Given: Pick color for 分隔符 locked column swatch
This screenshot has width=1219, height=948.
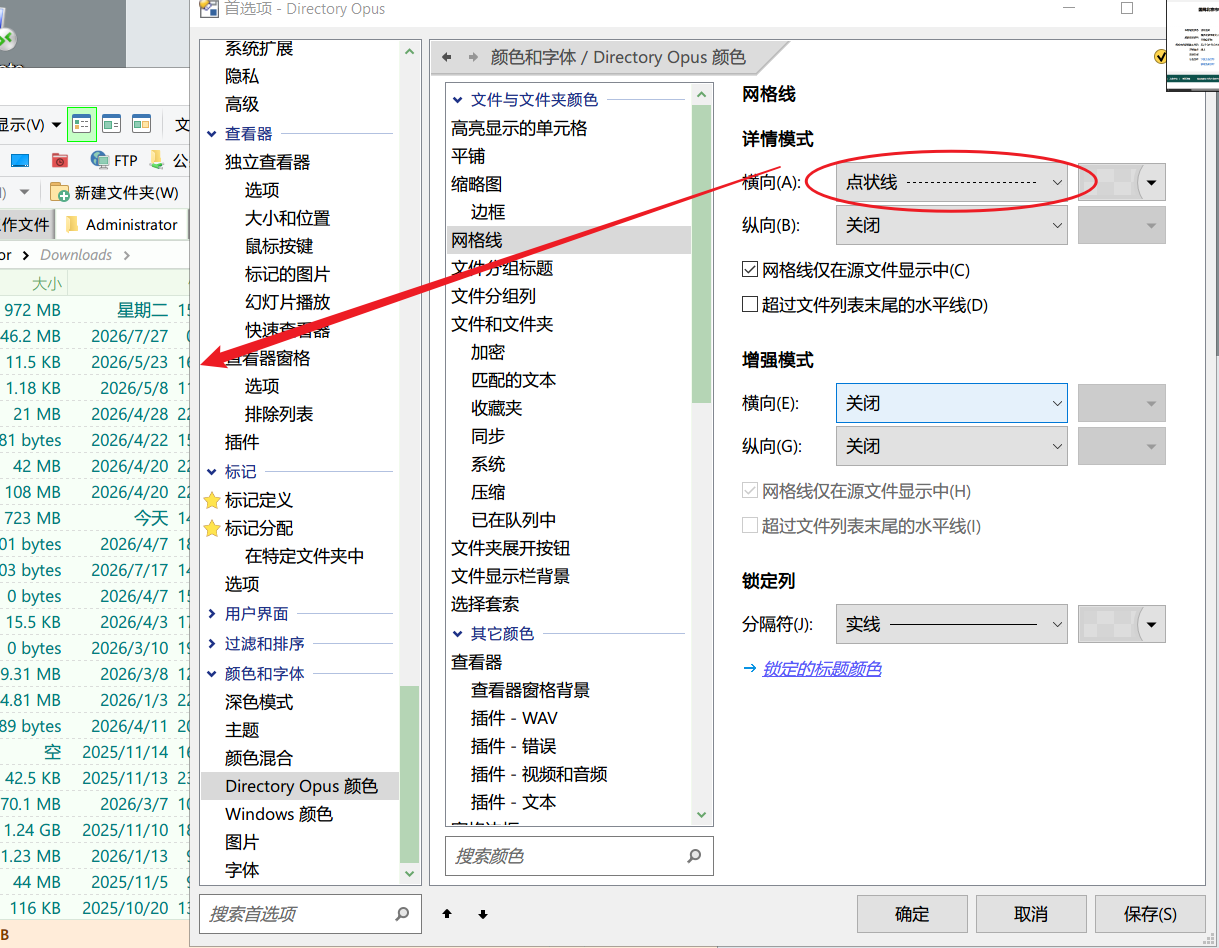Looking at the screenshot, I should (1122, 624).
